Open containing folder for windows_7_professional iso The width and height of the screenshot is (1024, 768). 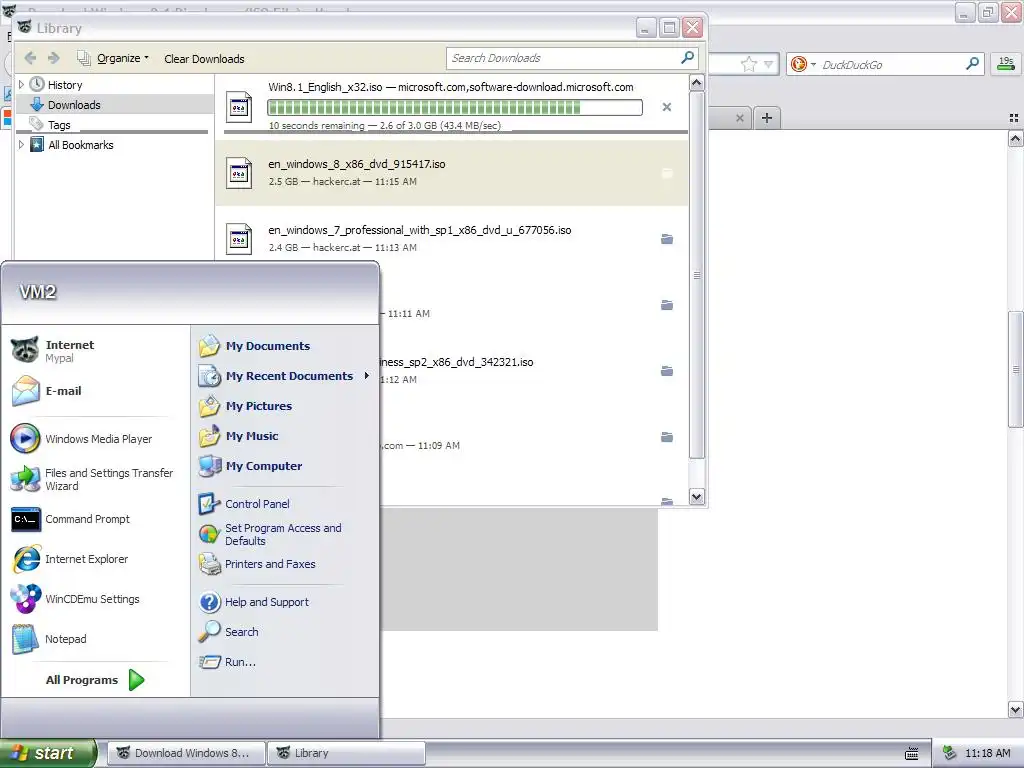(x=667, y=239)
